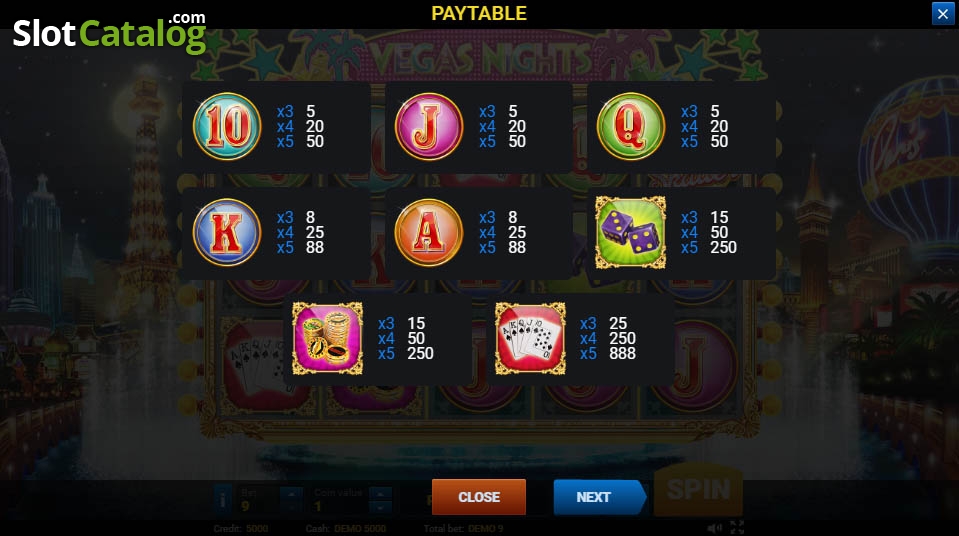This screenshot has width=959, height=536.
Task: Decrease coin value with down arrow
Action: 380,507
